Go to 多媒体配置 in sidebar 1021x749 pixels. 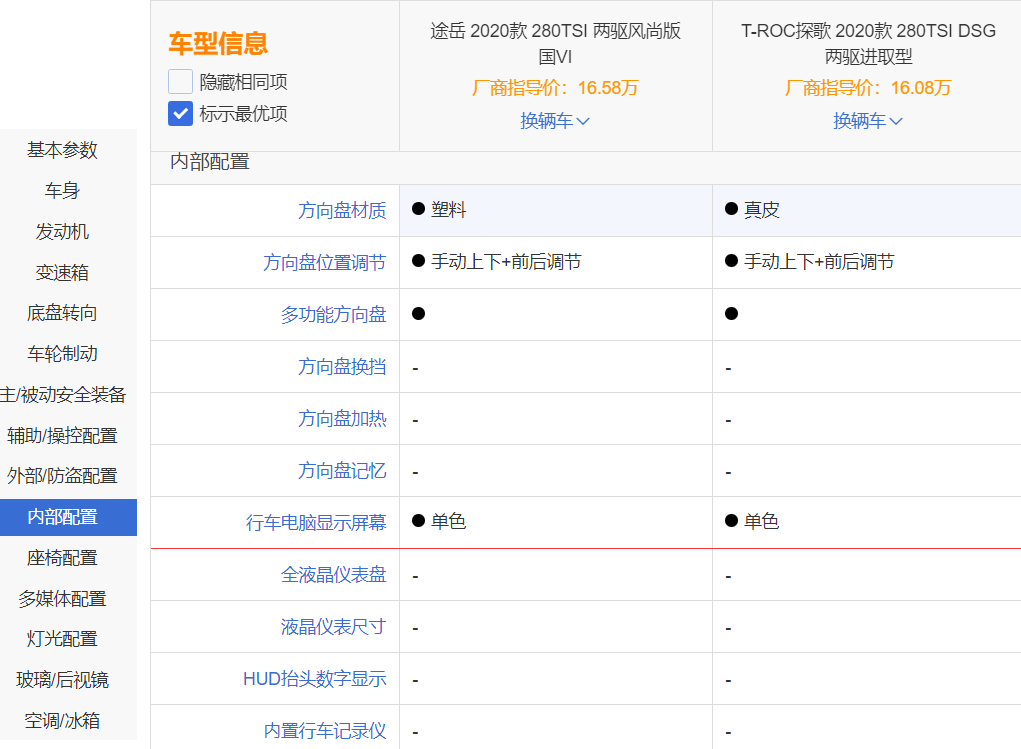62,599
